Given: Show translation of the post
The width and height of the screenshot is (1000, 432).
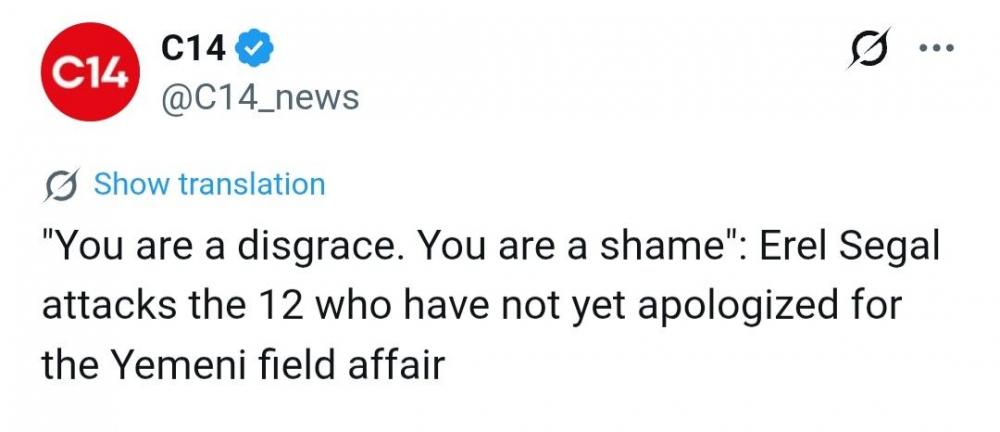Looking at the screenshot, I should 209,185.
